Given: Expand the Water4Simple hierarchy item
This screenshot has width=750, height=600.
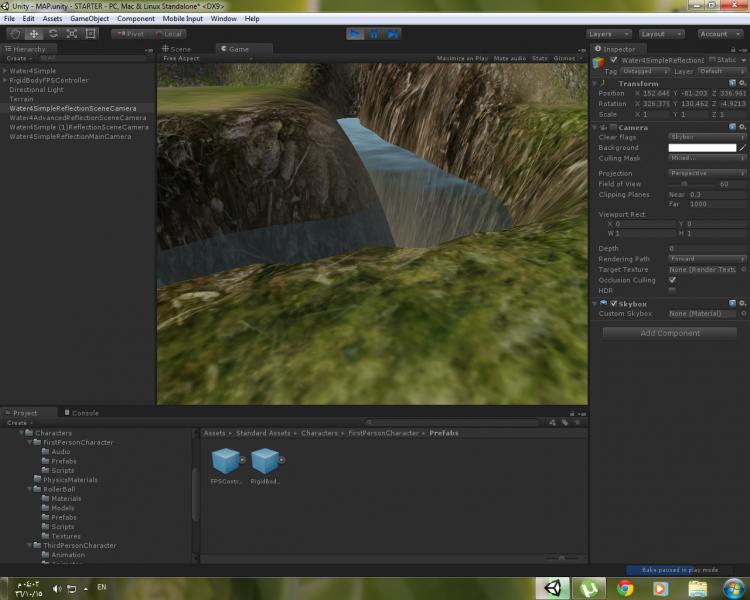Looking at the screenshot, I should click(x=5, y=71).
